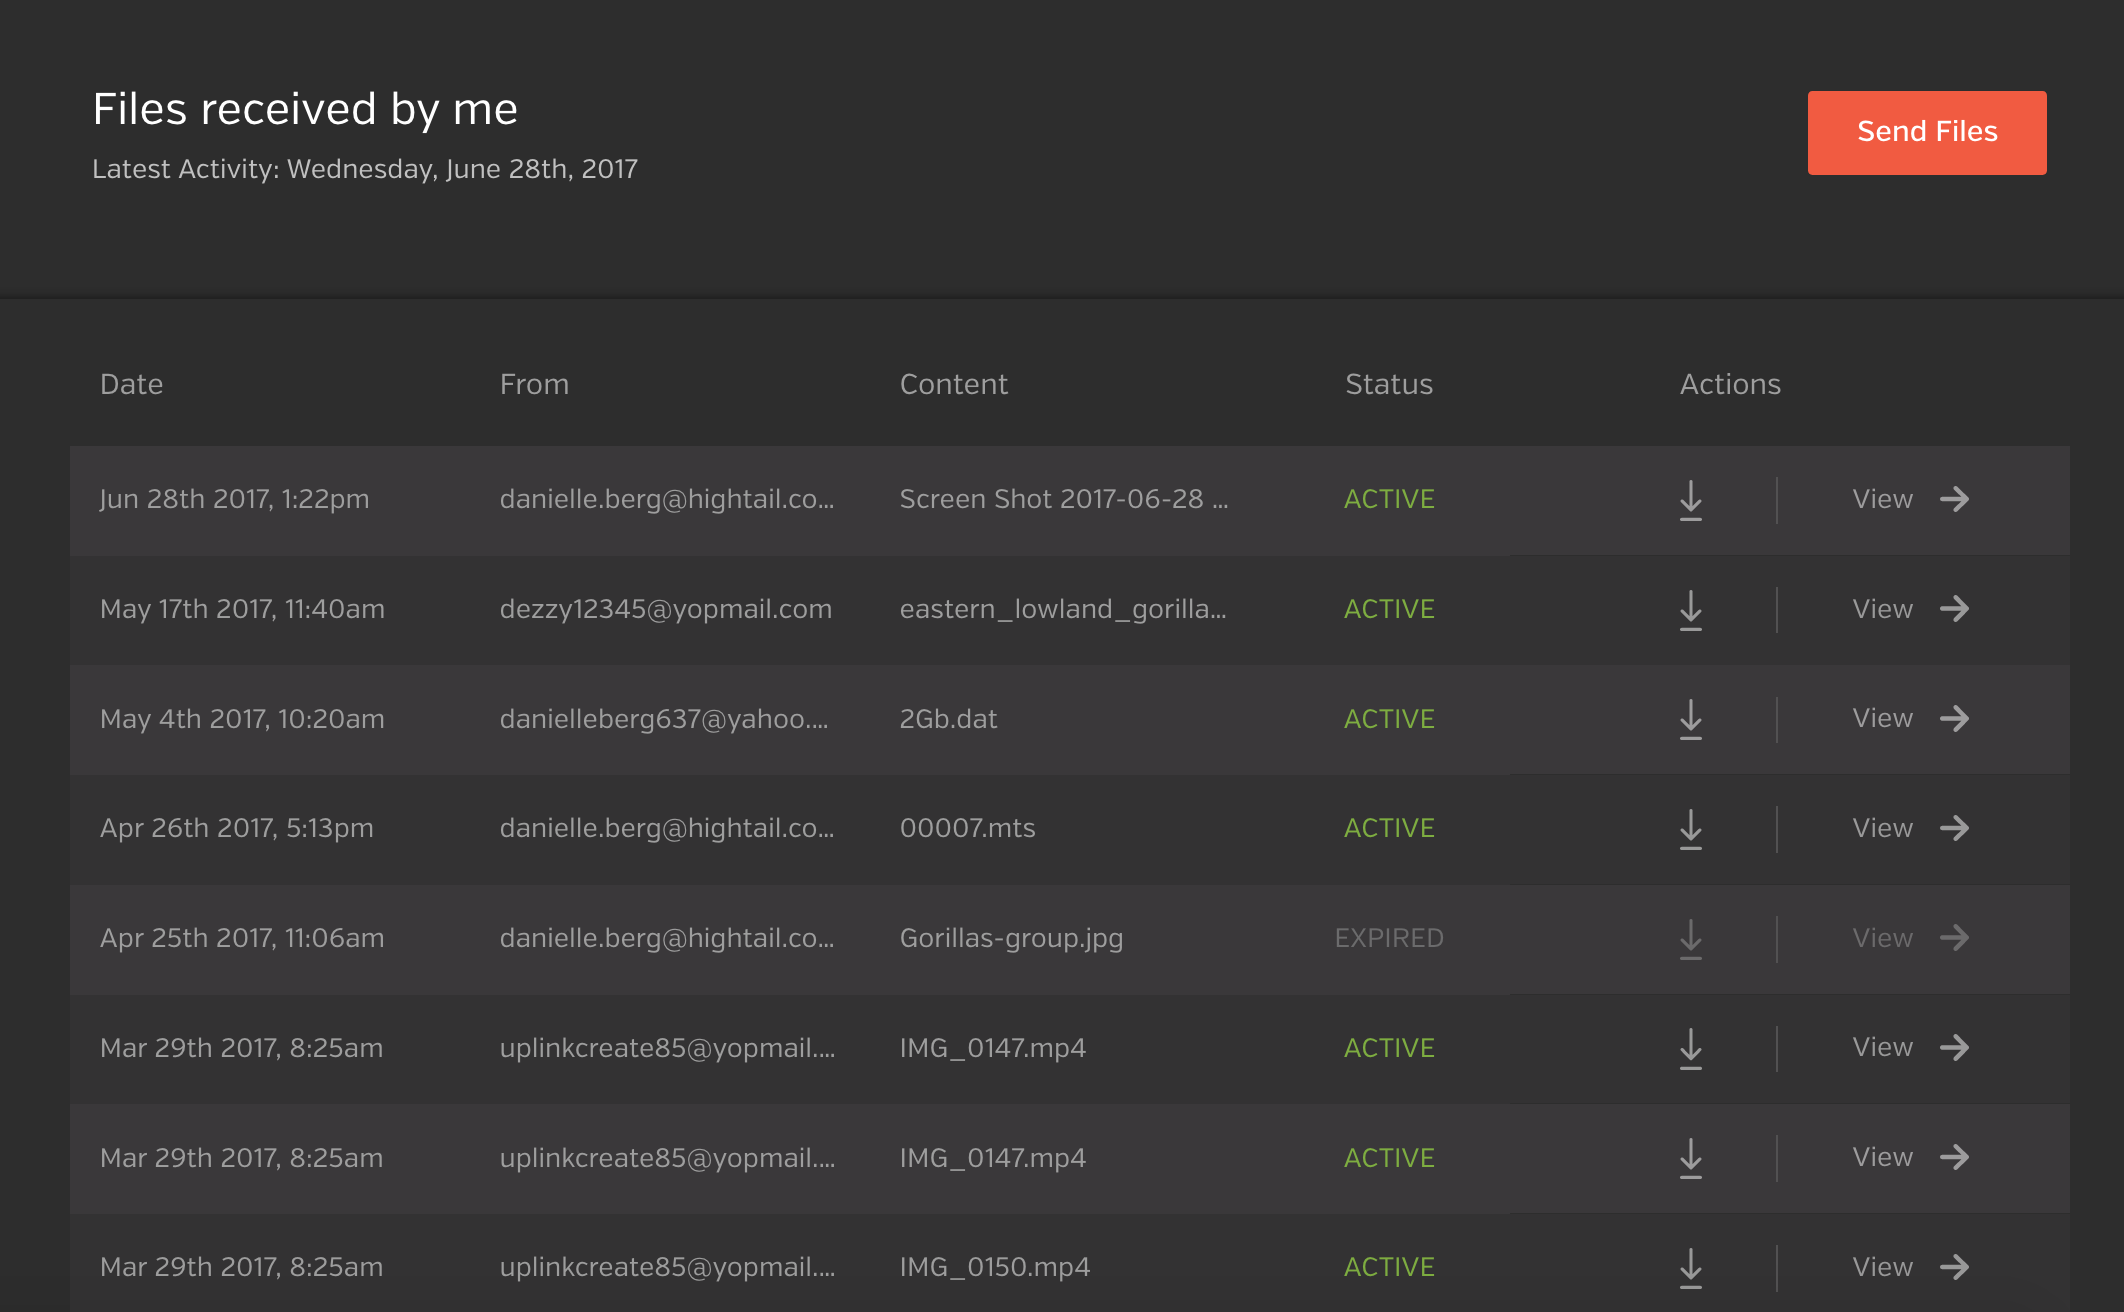Download the 00007.mts file
The image size is (2124, 1312).
(1690, 829)
